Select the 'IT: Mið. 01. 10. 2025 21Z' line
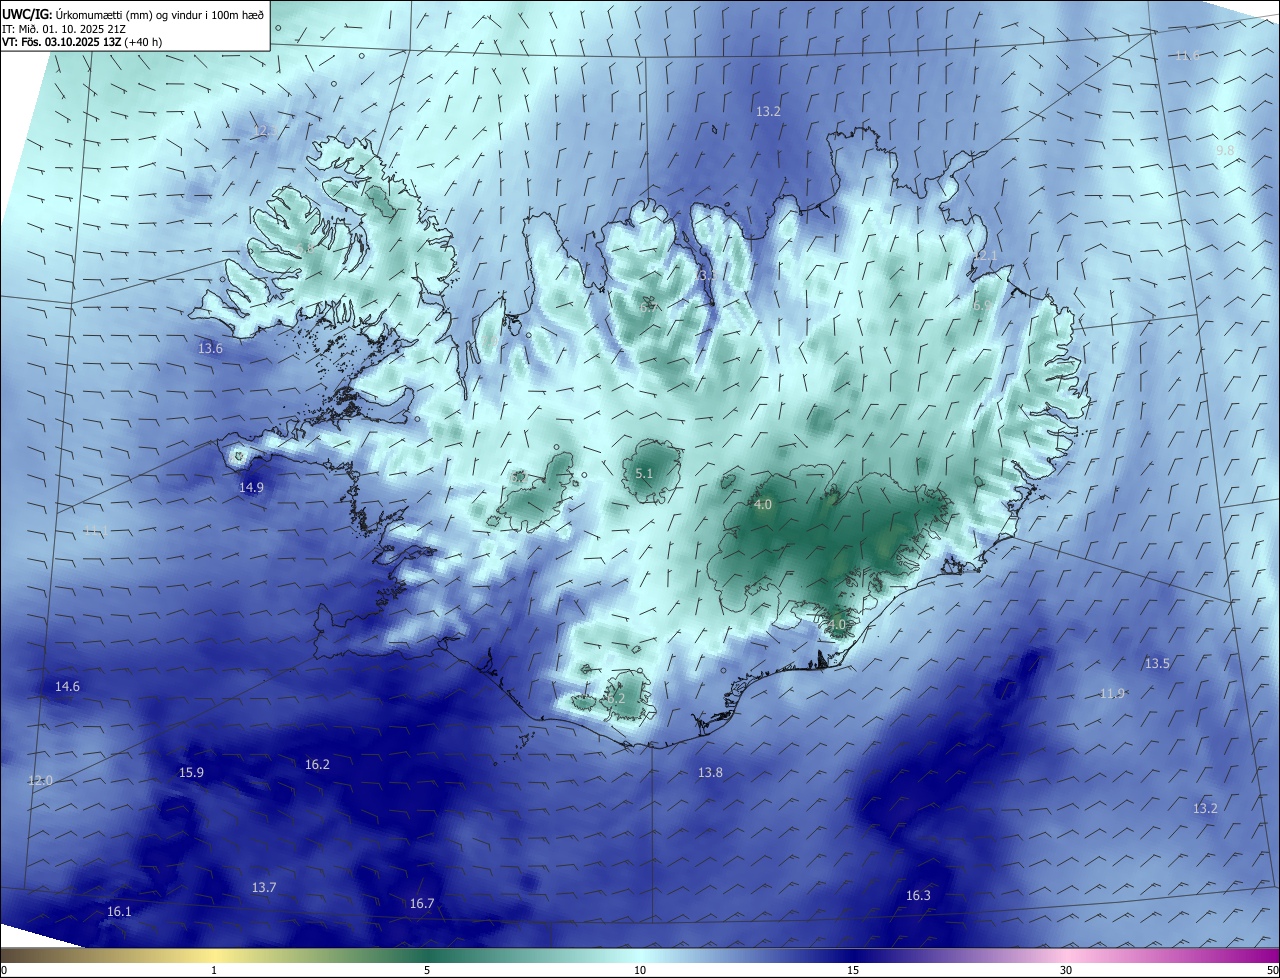 point(63,28)
